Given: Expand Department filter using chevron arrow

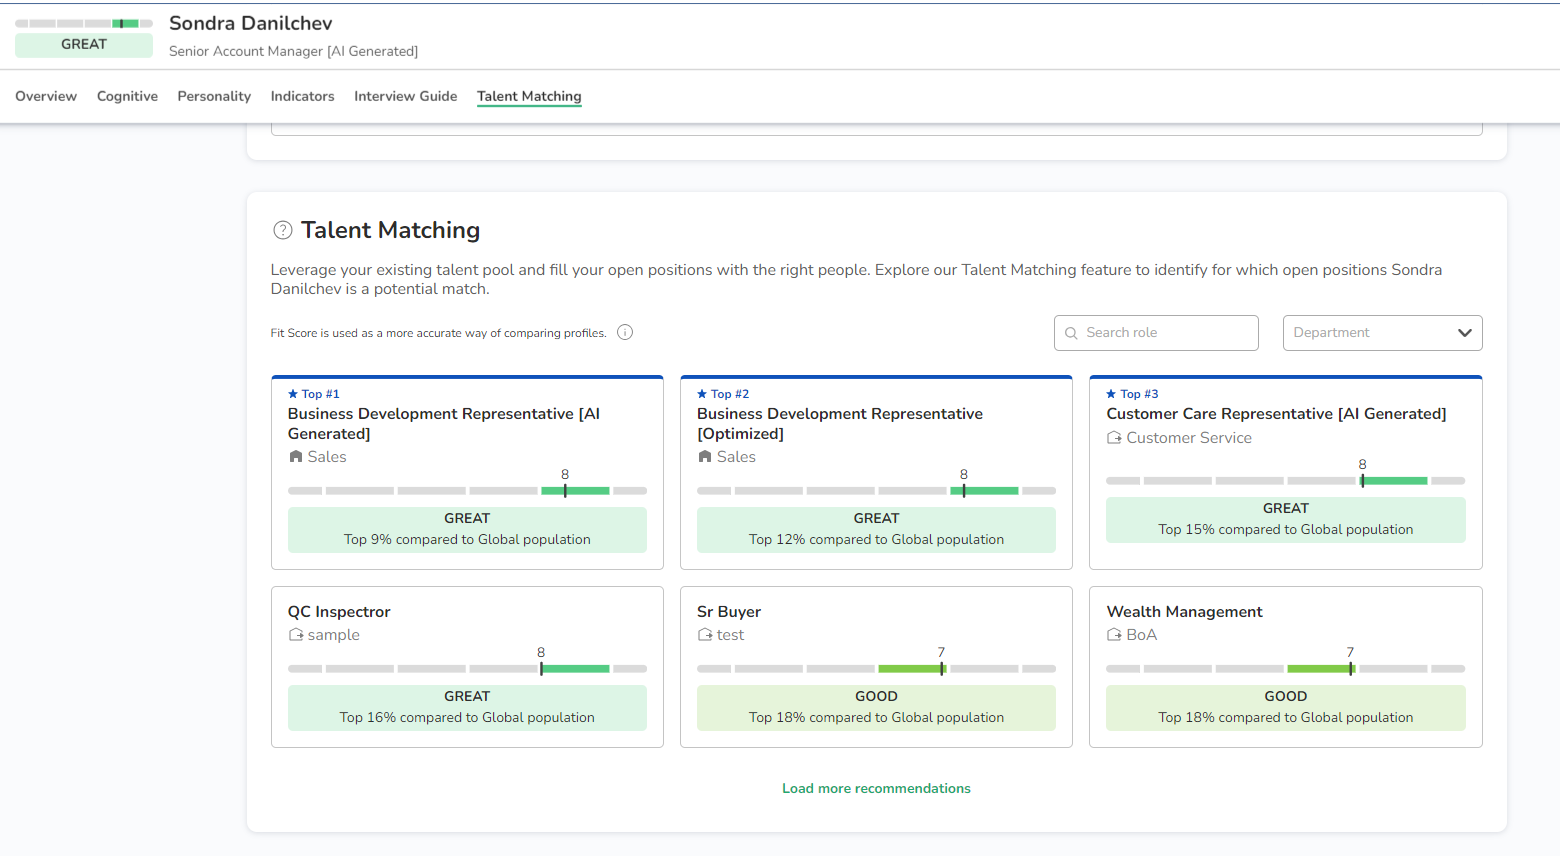Looking at the screenshot, I should [1464, 333].
